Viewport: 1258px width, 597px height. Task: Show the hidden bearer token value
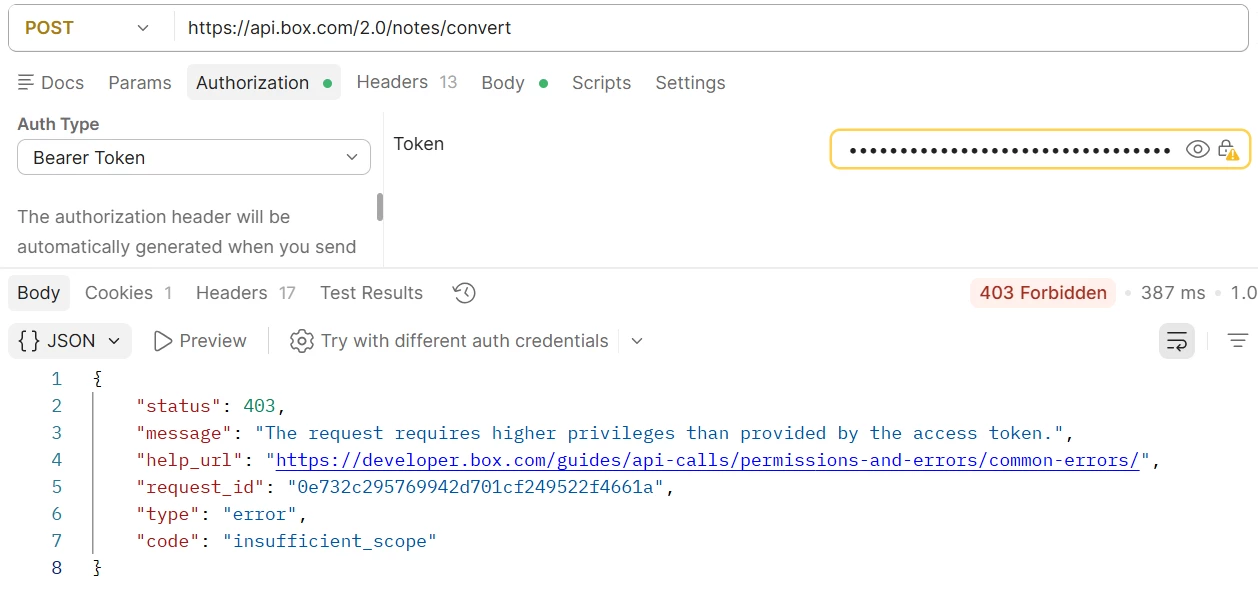tap(1197, 150)
